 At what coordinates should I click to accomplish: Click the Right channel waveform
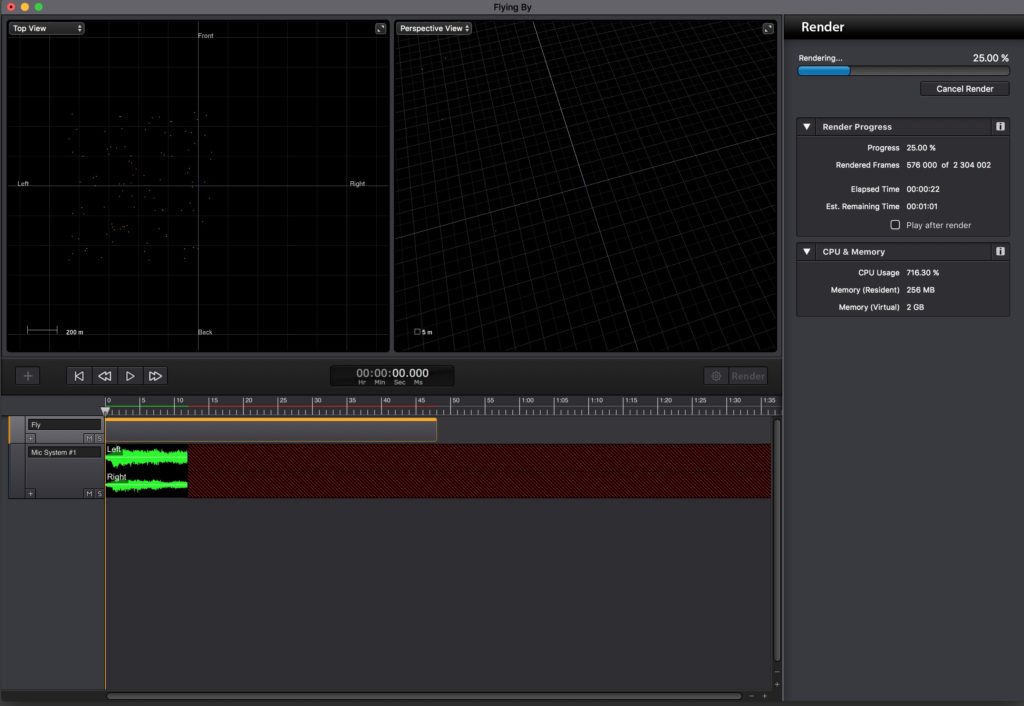click(x=147, y=485)
